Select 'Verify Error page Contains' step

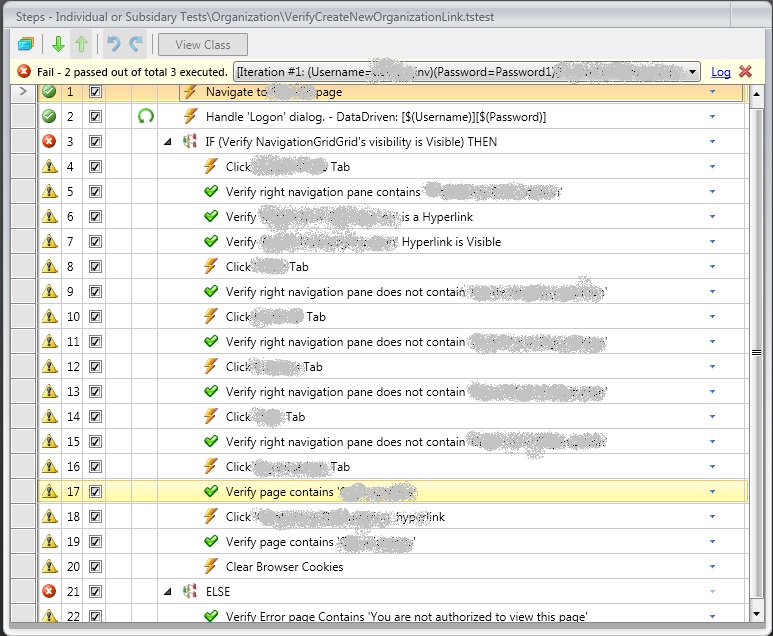click(x=407, y=616)
